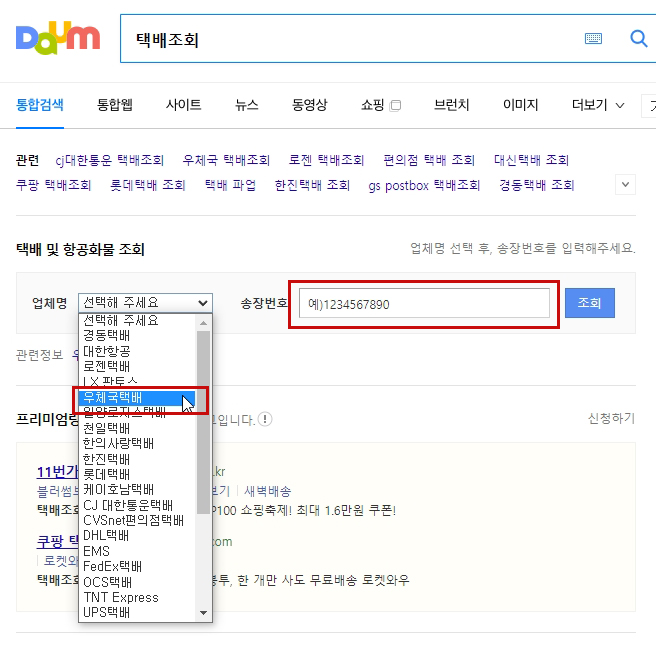Image resolution: width=656 pixels, height=656 pixels.
Task: Expand the 더보기 menu
Action: 598,105
